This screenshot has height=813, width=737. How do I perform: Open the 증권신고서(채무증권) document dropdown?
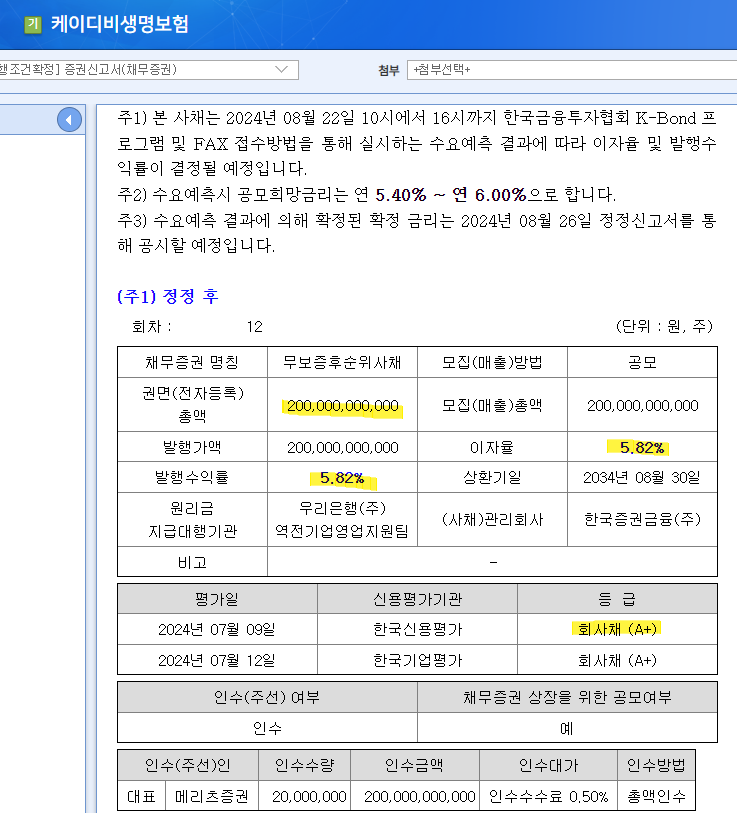pos(149,69)
